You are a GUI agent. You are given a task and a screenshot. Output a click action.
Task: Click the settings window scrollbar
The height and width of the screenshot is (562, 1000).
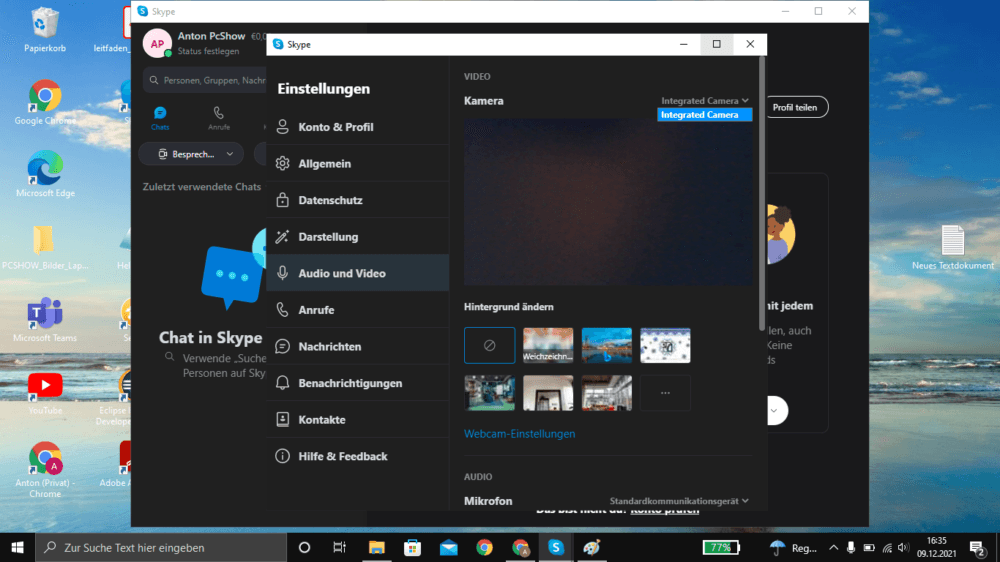pos(761,195)
